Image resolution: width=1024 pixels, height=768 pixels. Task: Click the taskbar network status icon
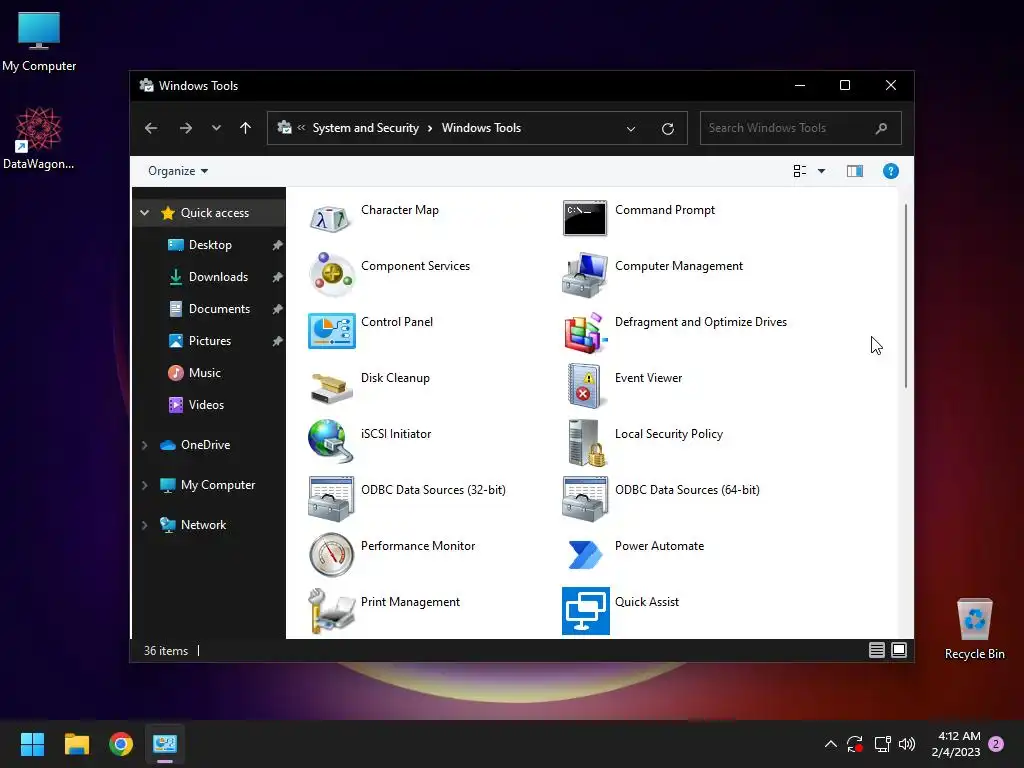point(882,744)
